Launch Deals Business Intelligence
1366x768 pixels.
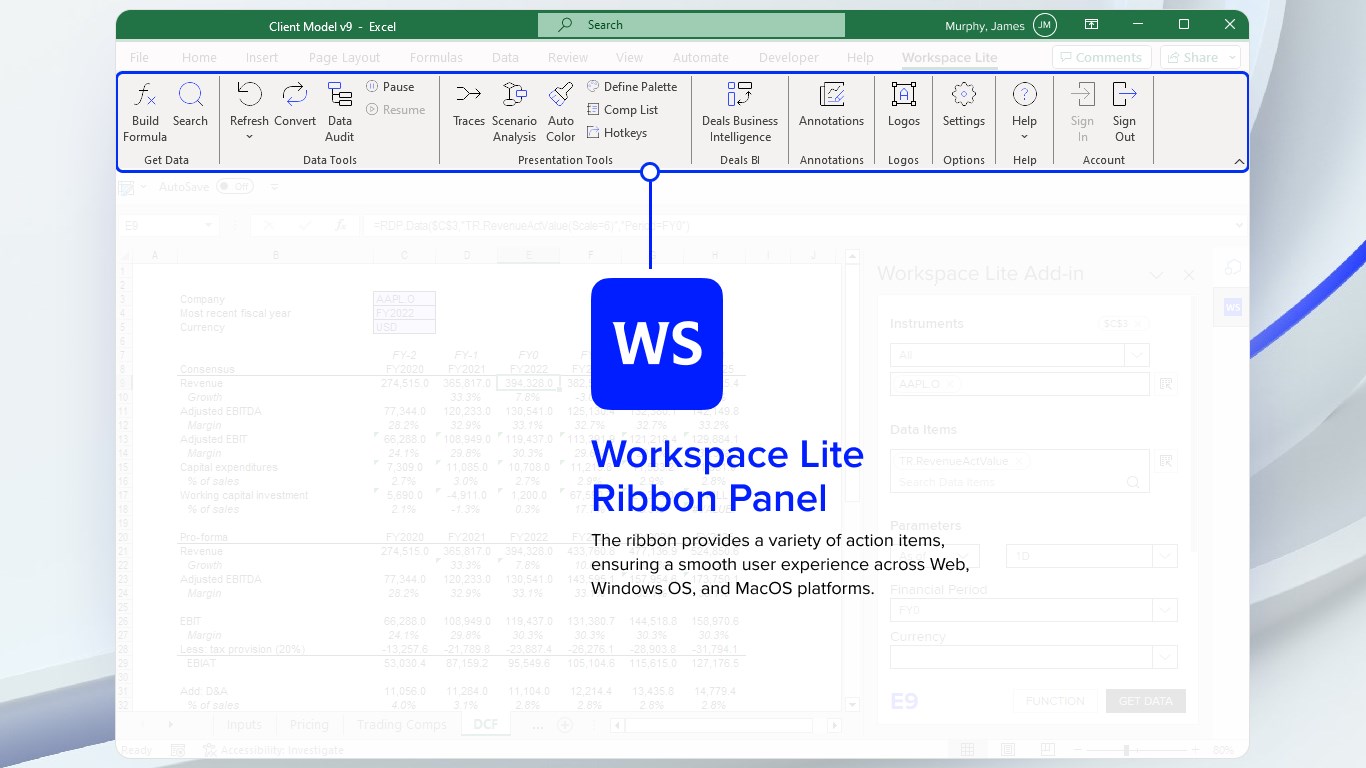pyautogui.click(x=740, y=111)
